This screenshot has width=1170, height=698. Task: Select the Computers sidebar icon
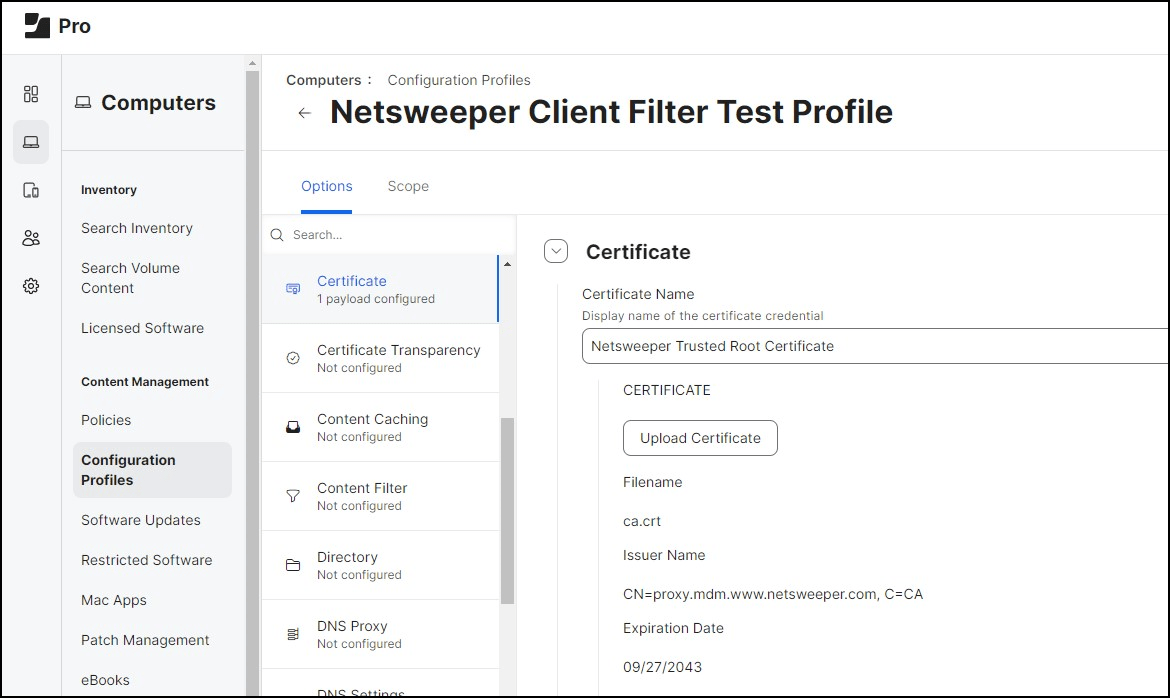(30, 141)
